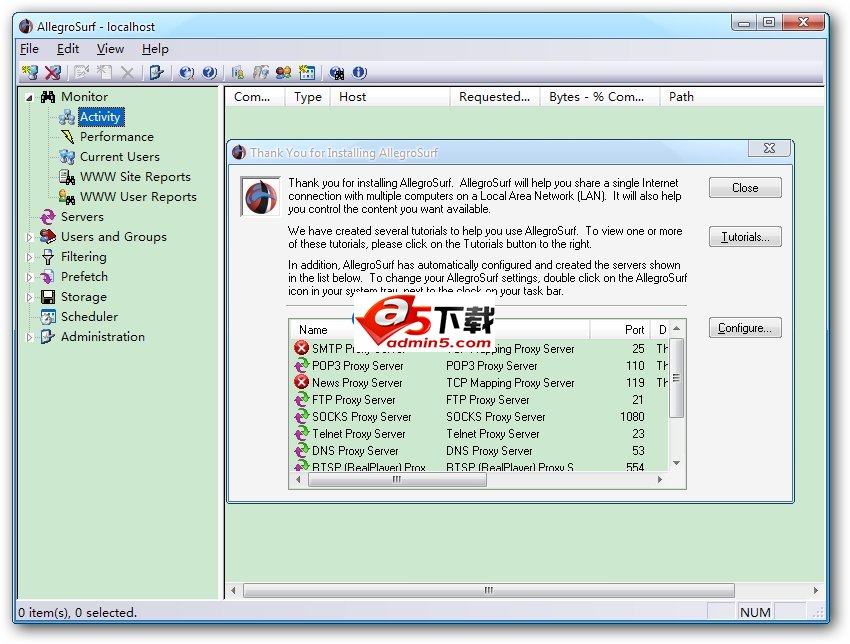Click the Performance lightning bolt icon
The height and width of the screenshot is (644, 850).
point(65,137)
